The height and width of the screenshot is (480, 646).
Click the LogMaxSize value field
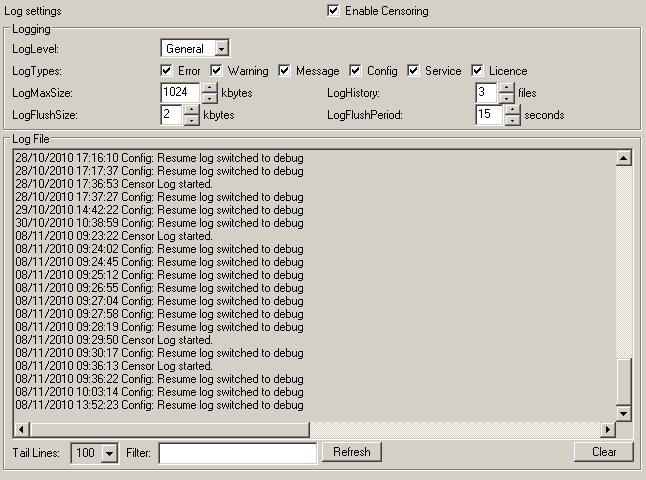pos(180,93)
